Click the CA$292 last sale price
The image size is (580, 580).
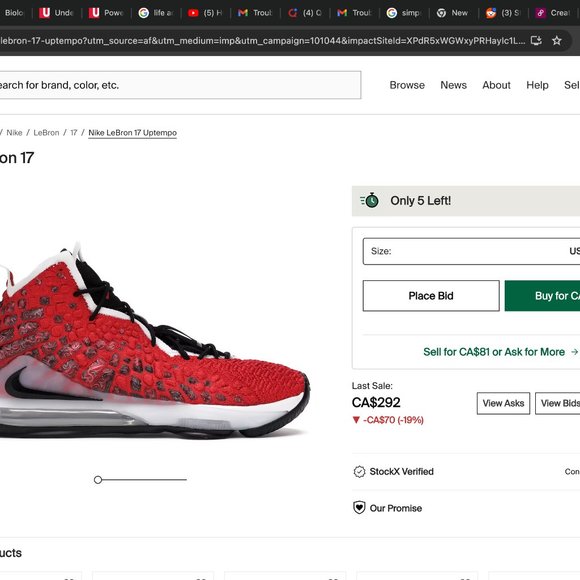[x=376, y=402]
